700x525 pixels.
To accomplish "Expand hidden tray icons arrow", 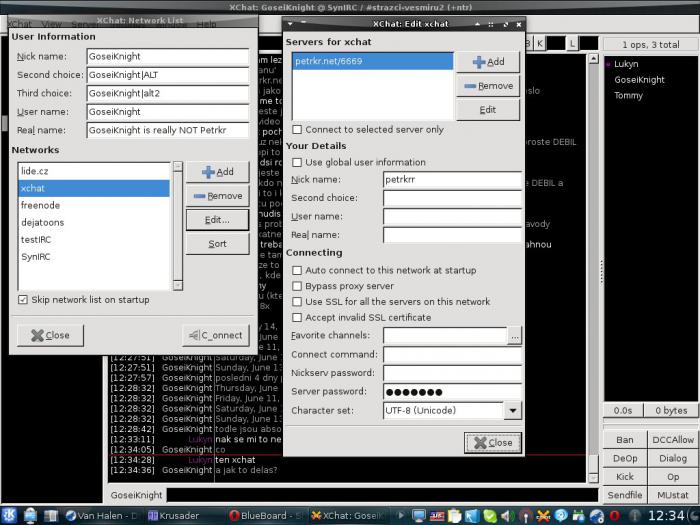I will [x=400, y=515].
